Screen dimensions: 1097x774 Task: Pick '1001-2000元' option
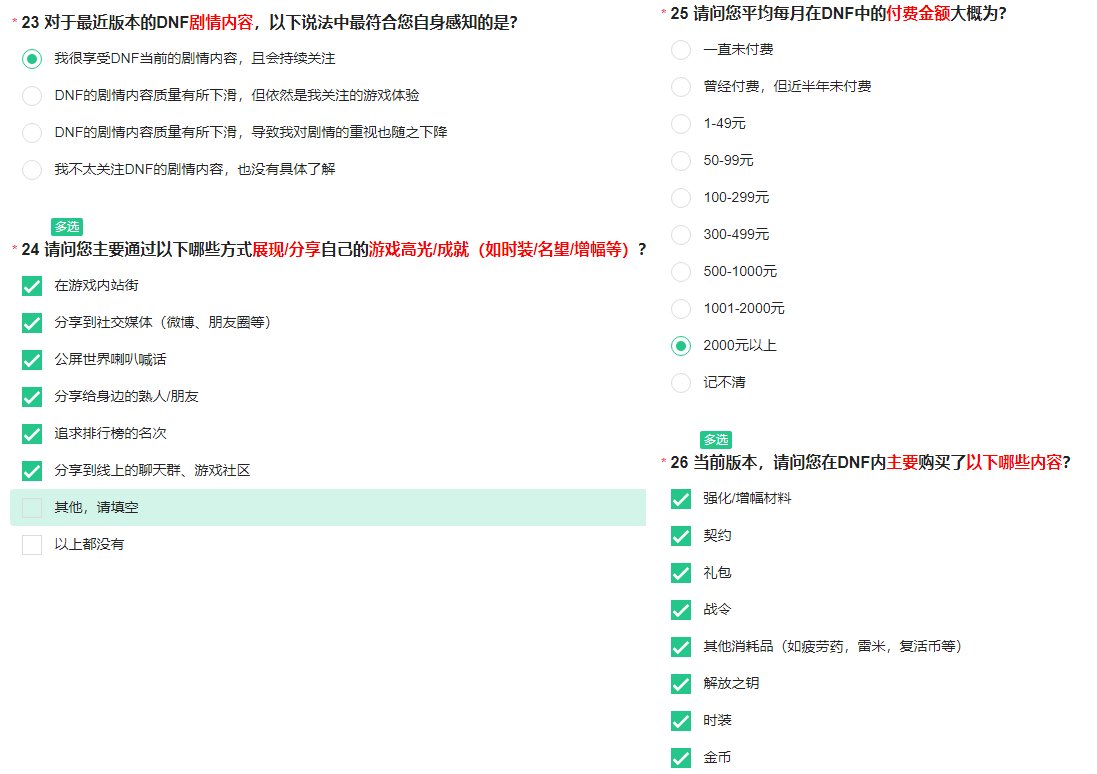(681, 309)
